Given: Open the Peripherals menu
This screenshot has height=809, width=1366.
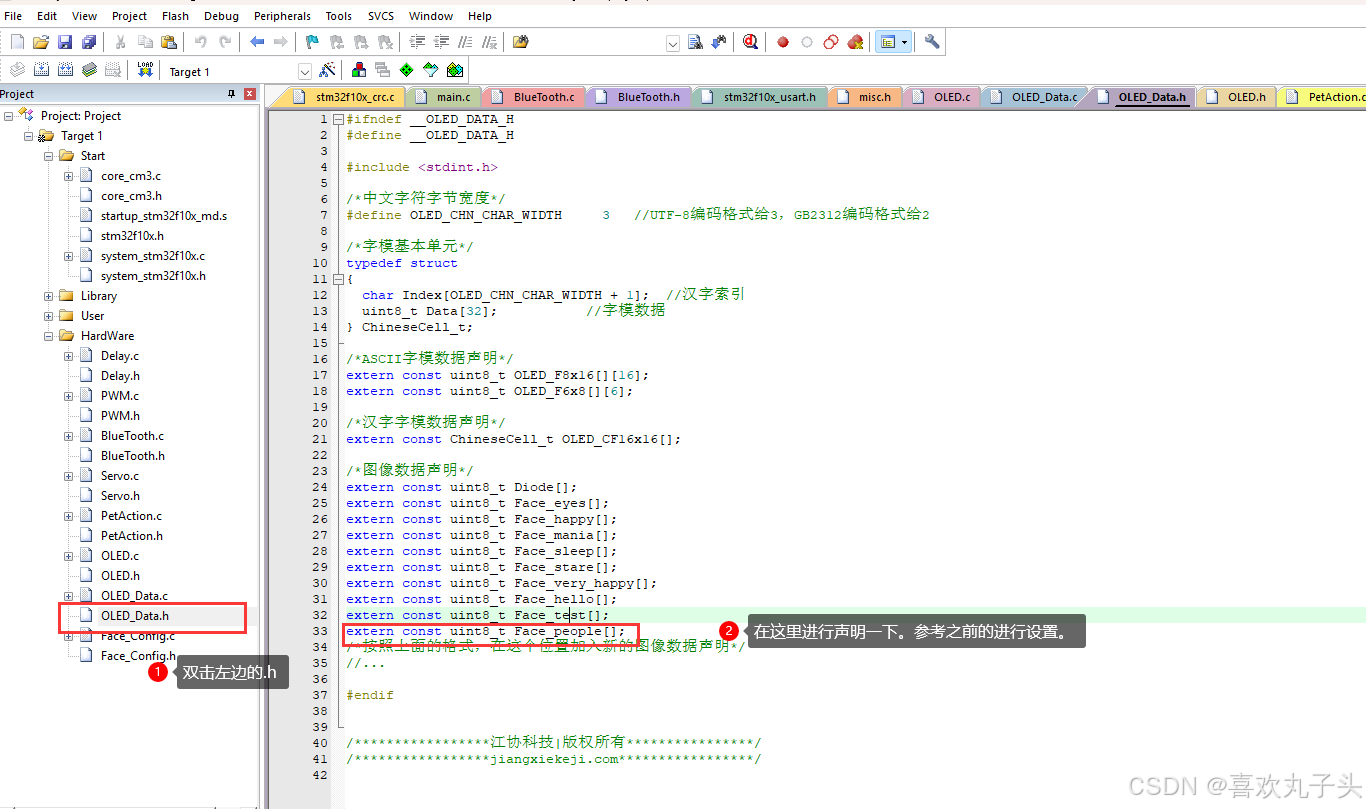Looking at the screenshot, I should [282, 16].
